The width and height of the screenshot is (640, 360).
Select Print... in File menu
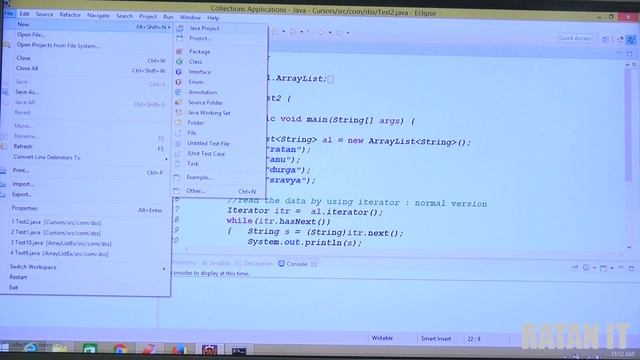click(x=20, y=170)
